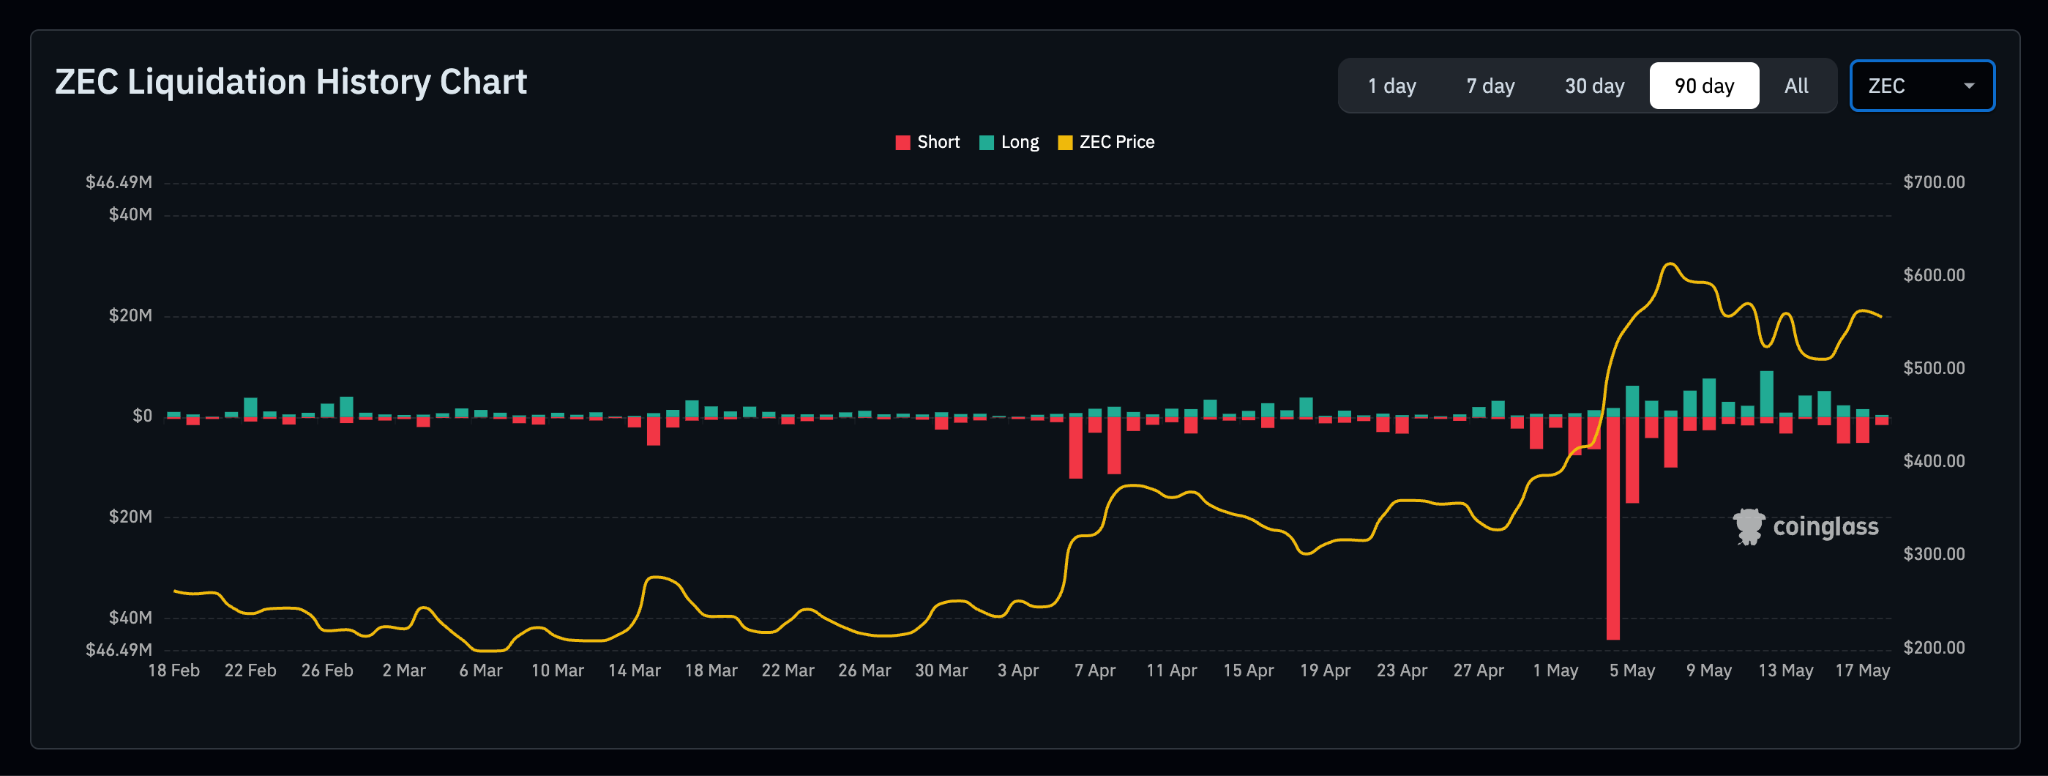Screen dimensions: 2048x776
Task: Switch to the 7 day range
Action: 1490,86
